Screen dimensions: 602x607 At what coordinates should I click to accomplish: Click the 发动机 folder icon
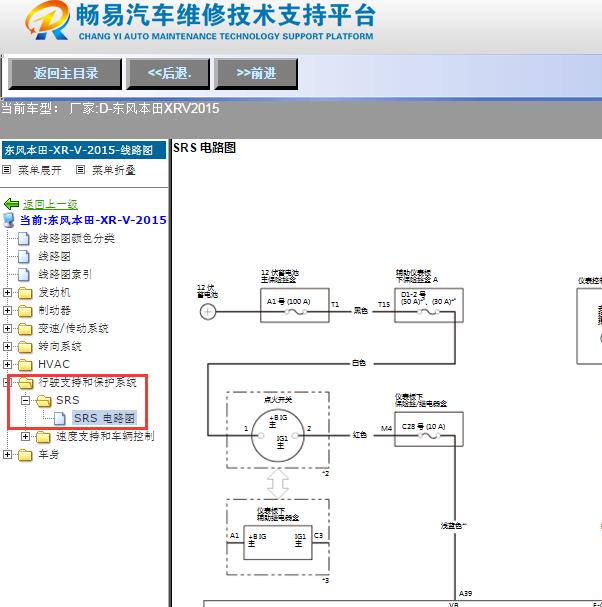coord(25,293)
